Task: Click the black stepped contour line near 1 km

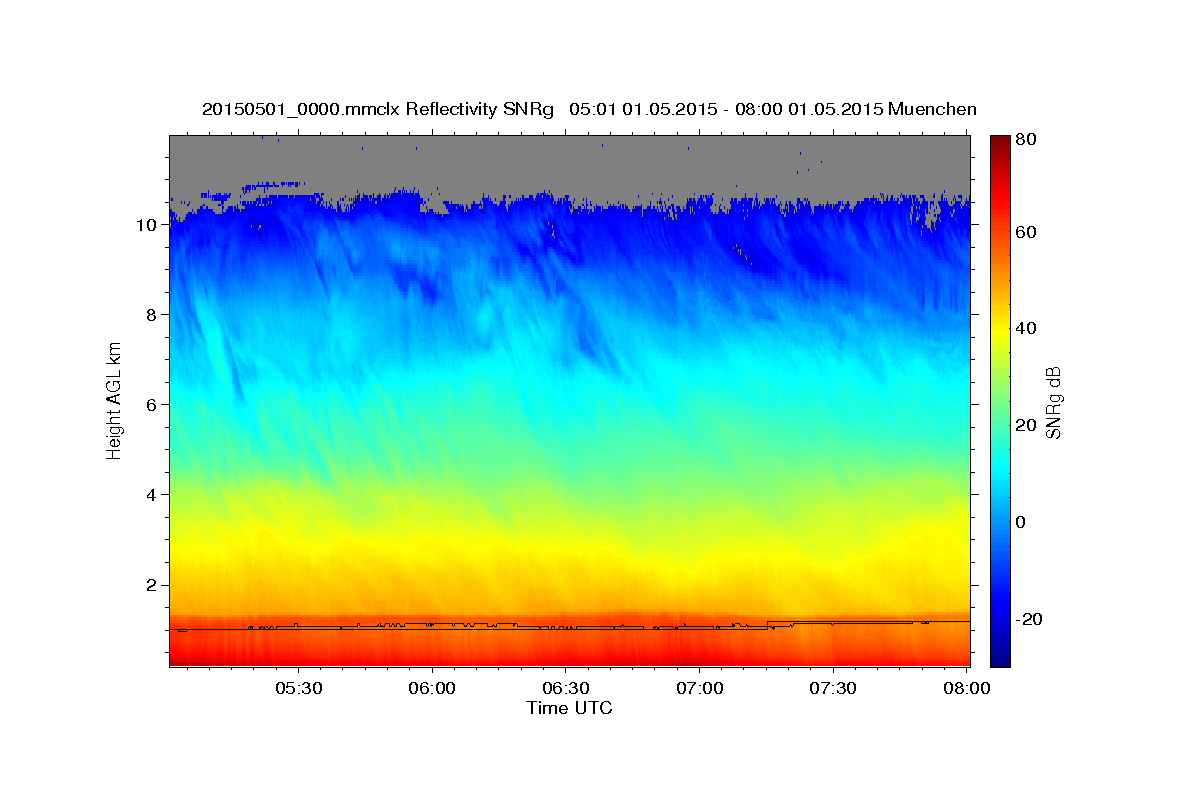Action: pos(570,625)
